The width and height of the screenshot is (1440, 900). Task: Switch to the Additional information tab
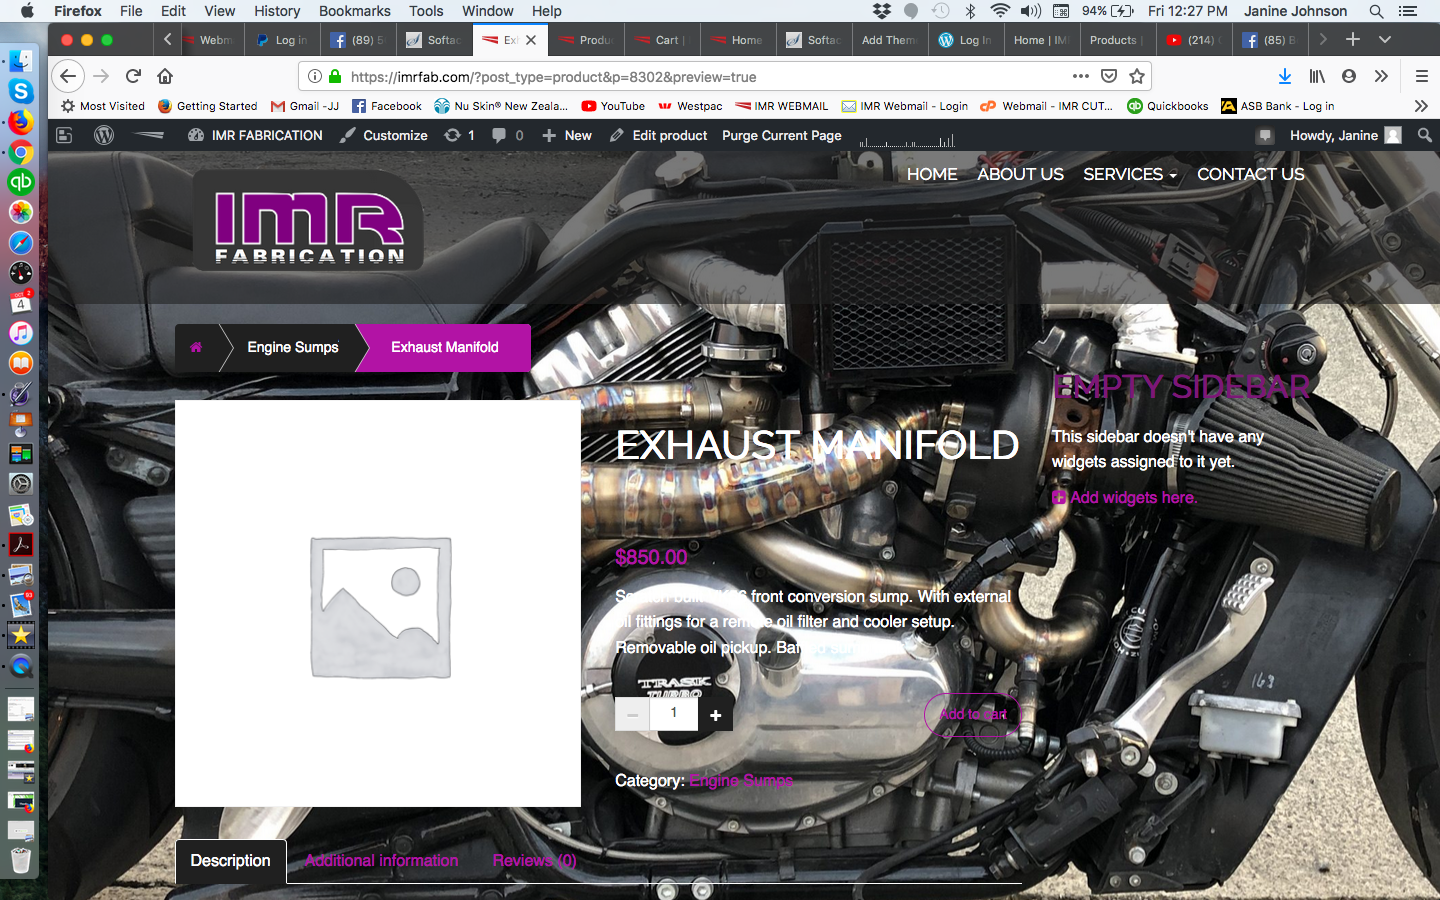click(x=381, y=860)
